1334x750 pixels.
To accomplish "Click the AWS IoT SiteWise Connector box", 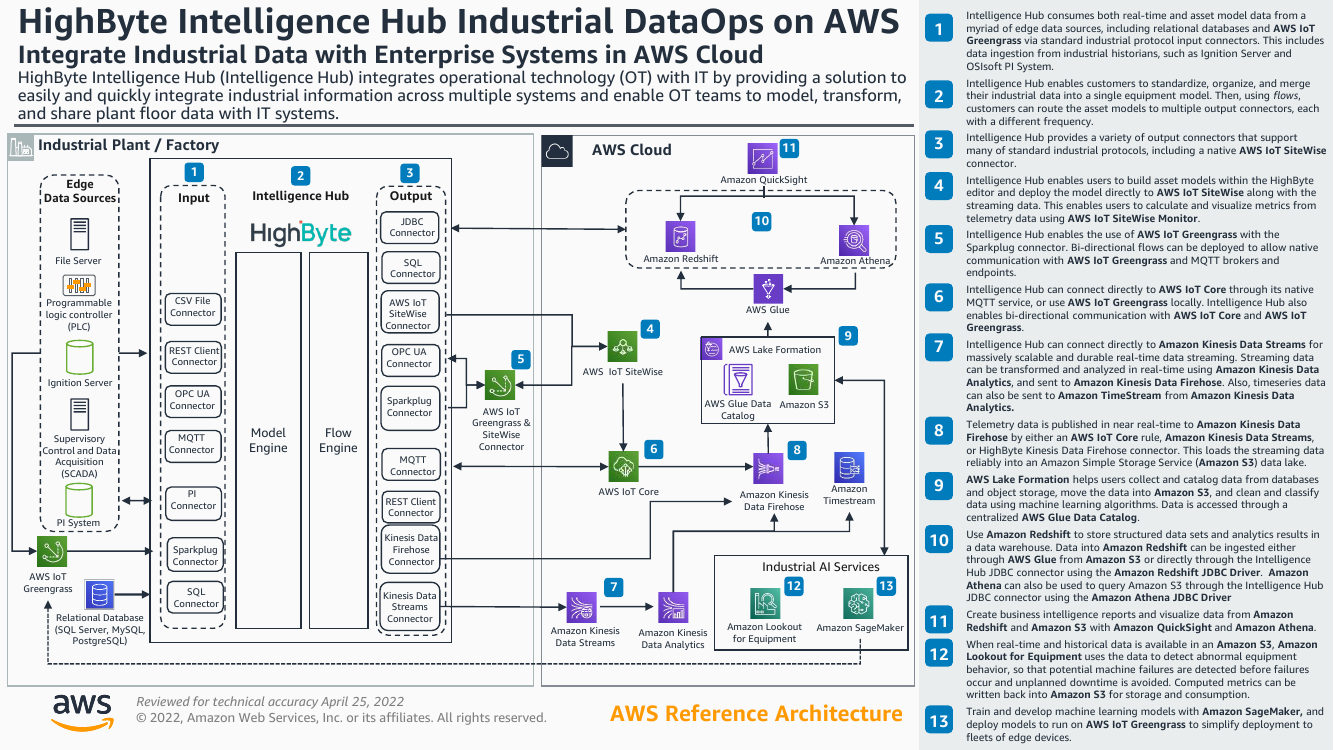I will pyautogui.click(x=409, y=313).
